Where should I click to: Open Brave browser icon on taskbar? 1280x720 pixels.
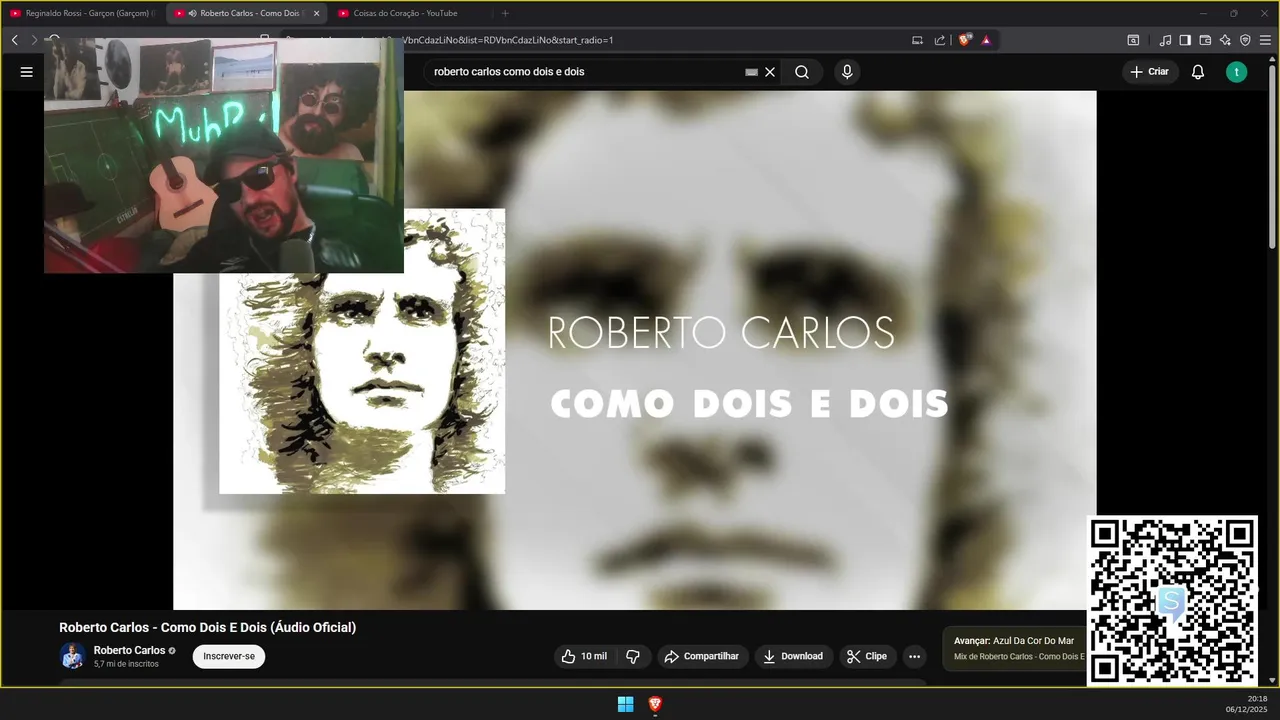click(655, 704)
